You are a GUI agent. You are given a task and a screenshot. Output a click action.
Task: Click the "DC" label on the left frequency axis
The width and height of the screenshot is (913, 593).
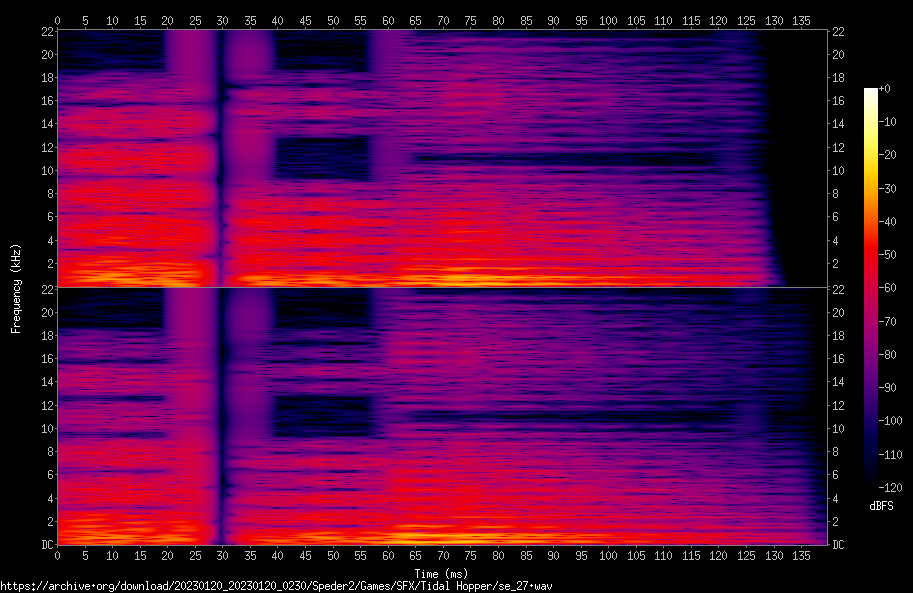(x=46, y=545)
